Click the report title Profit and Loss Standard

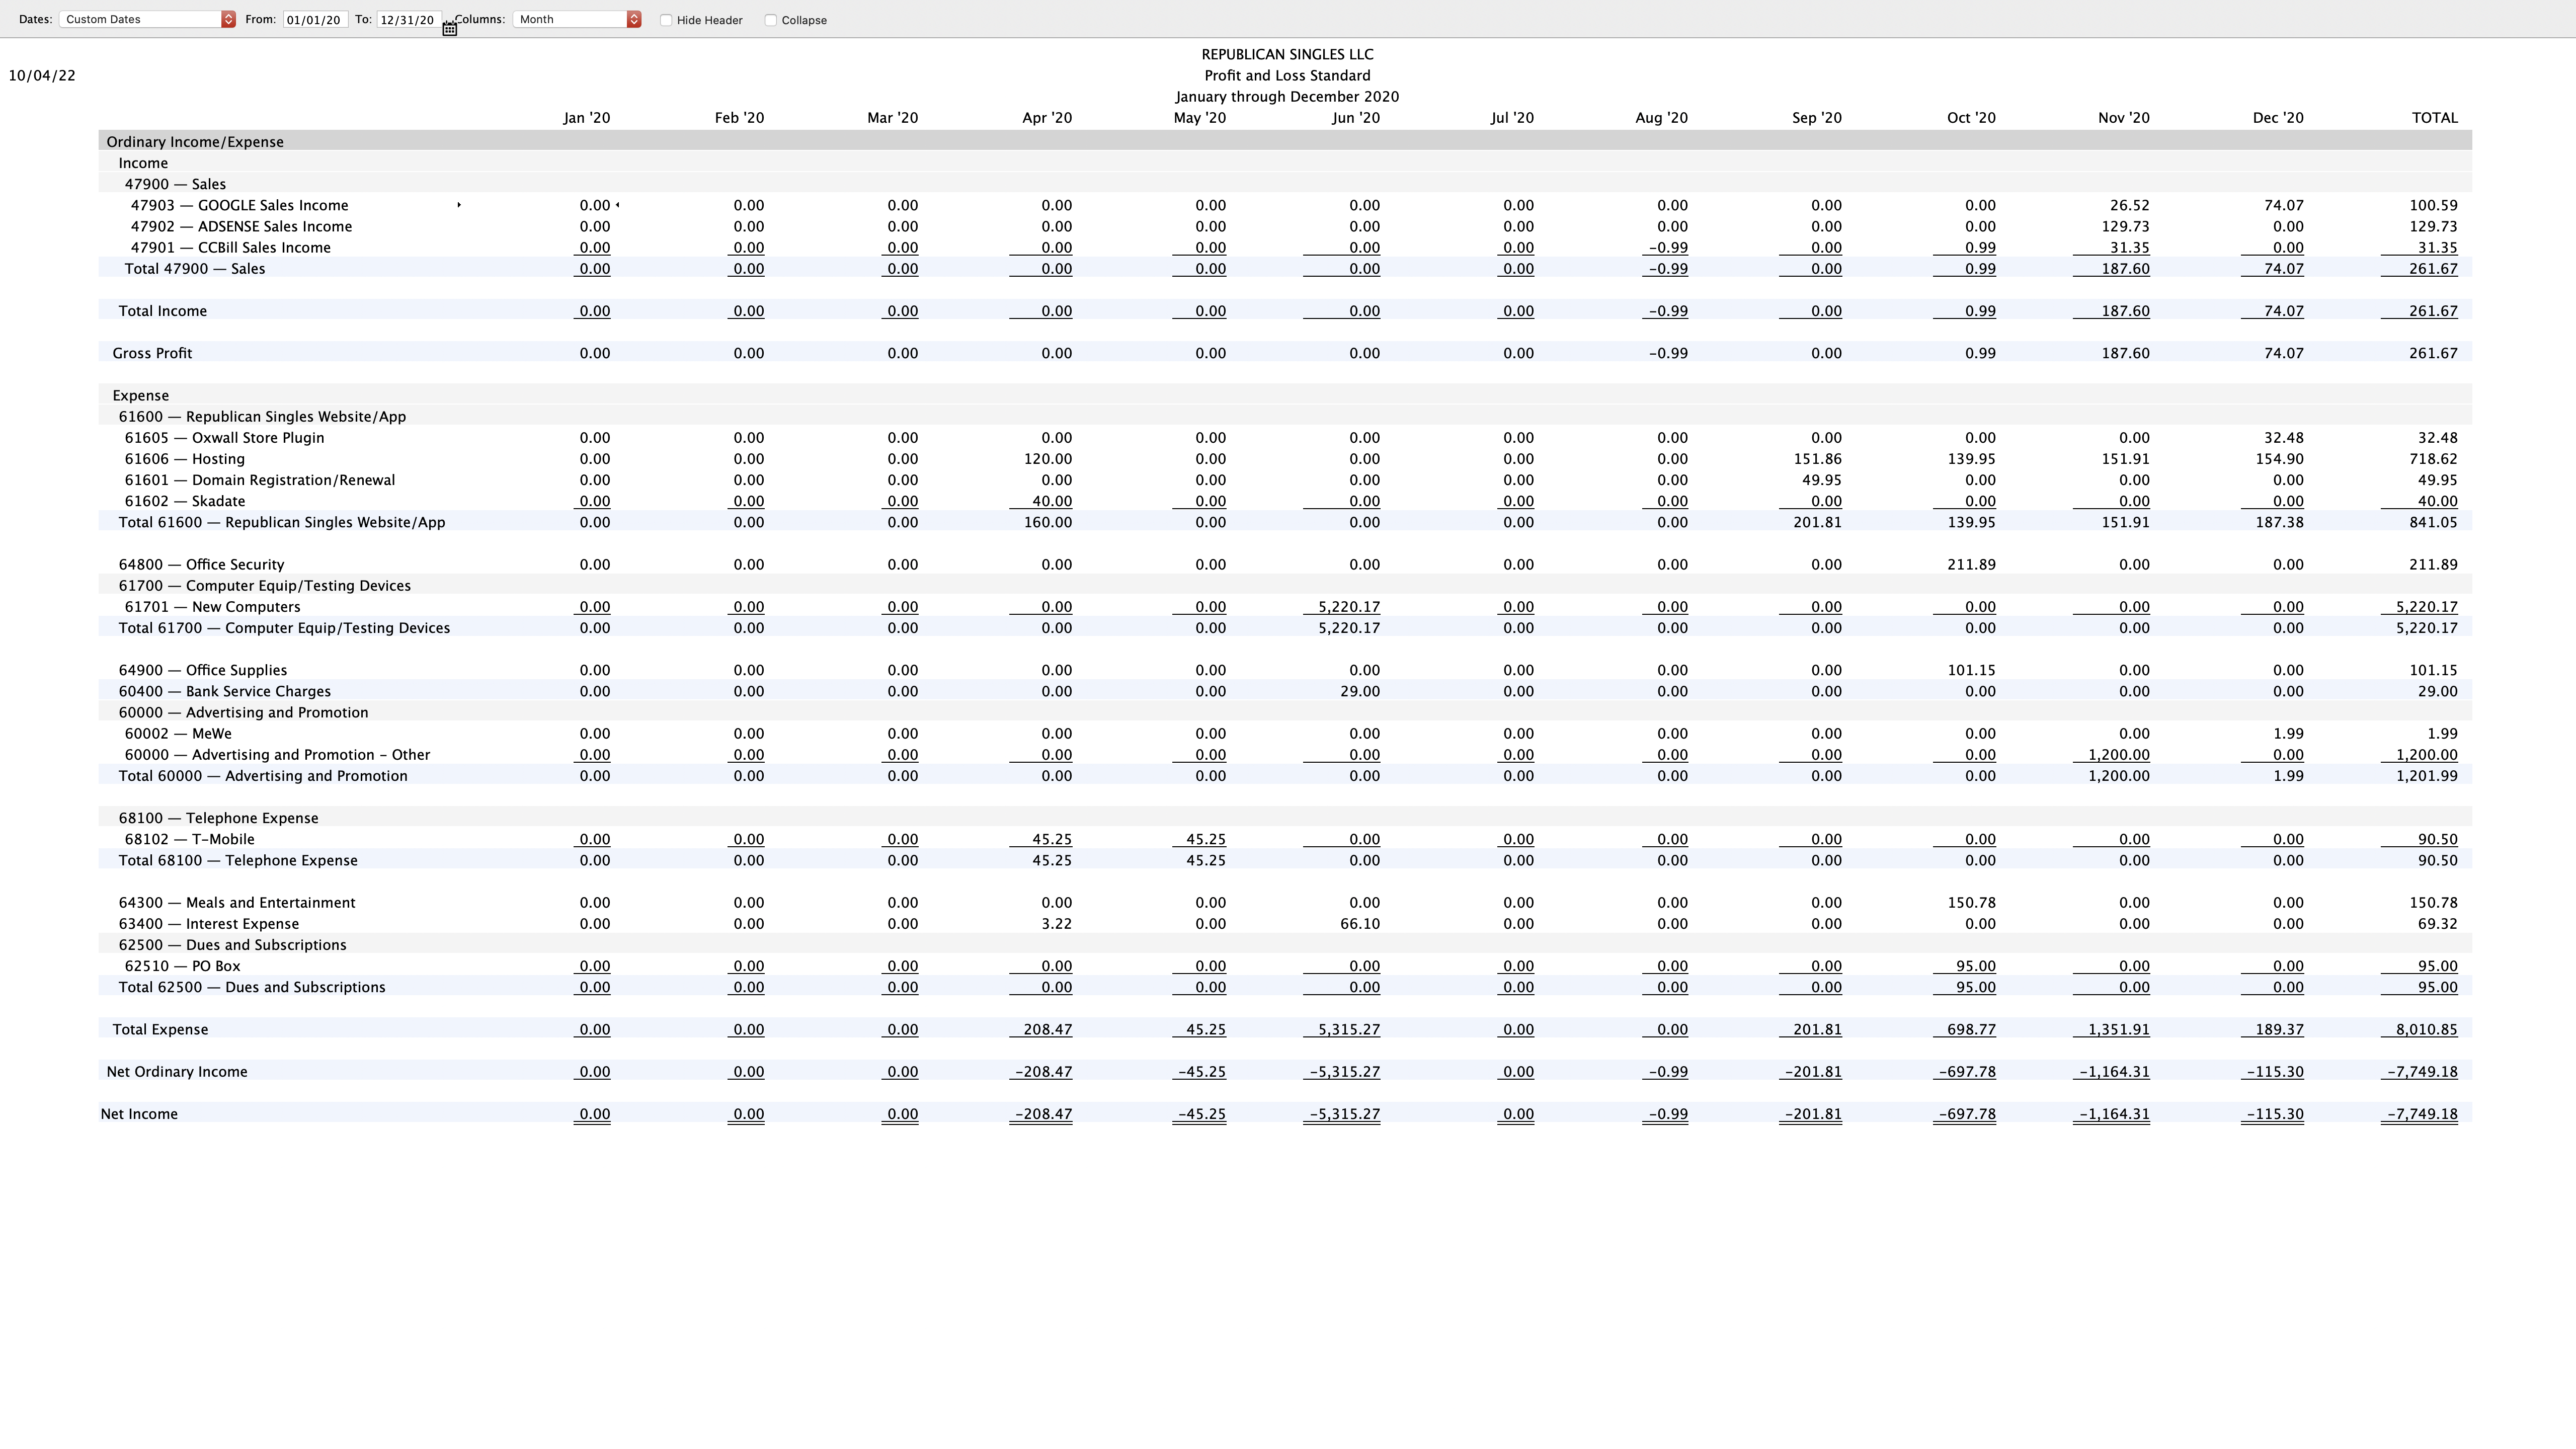point(1287,76)
